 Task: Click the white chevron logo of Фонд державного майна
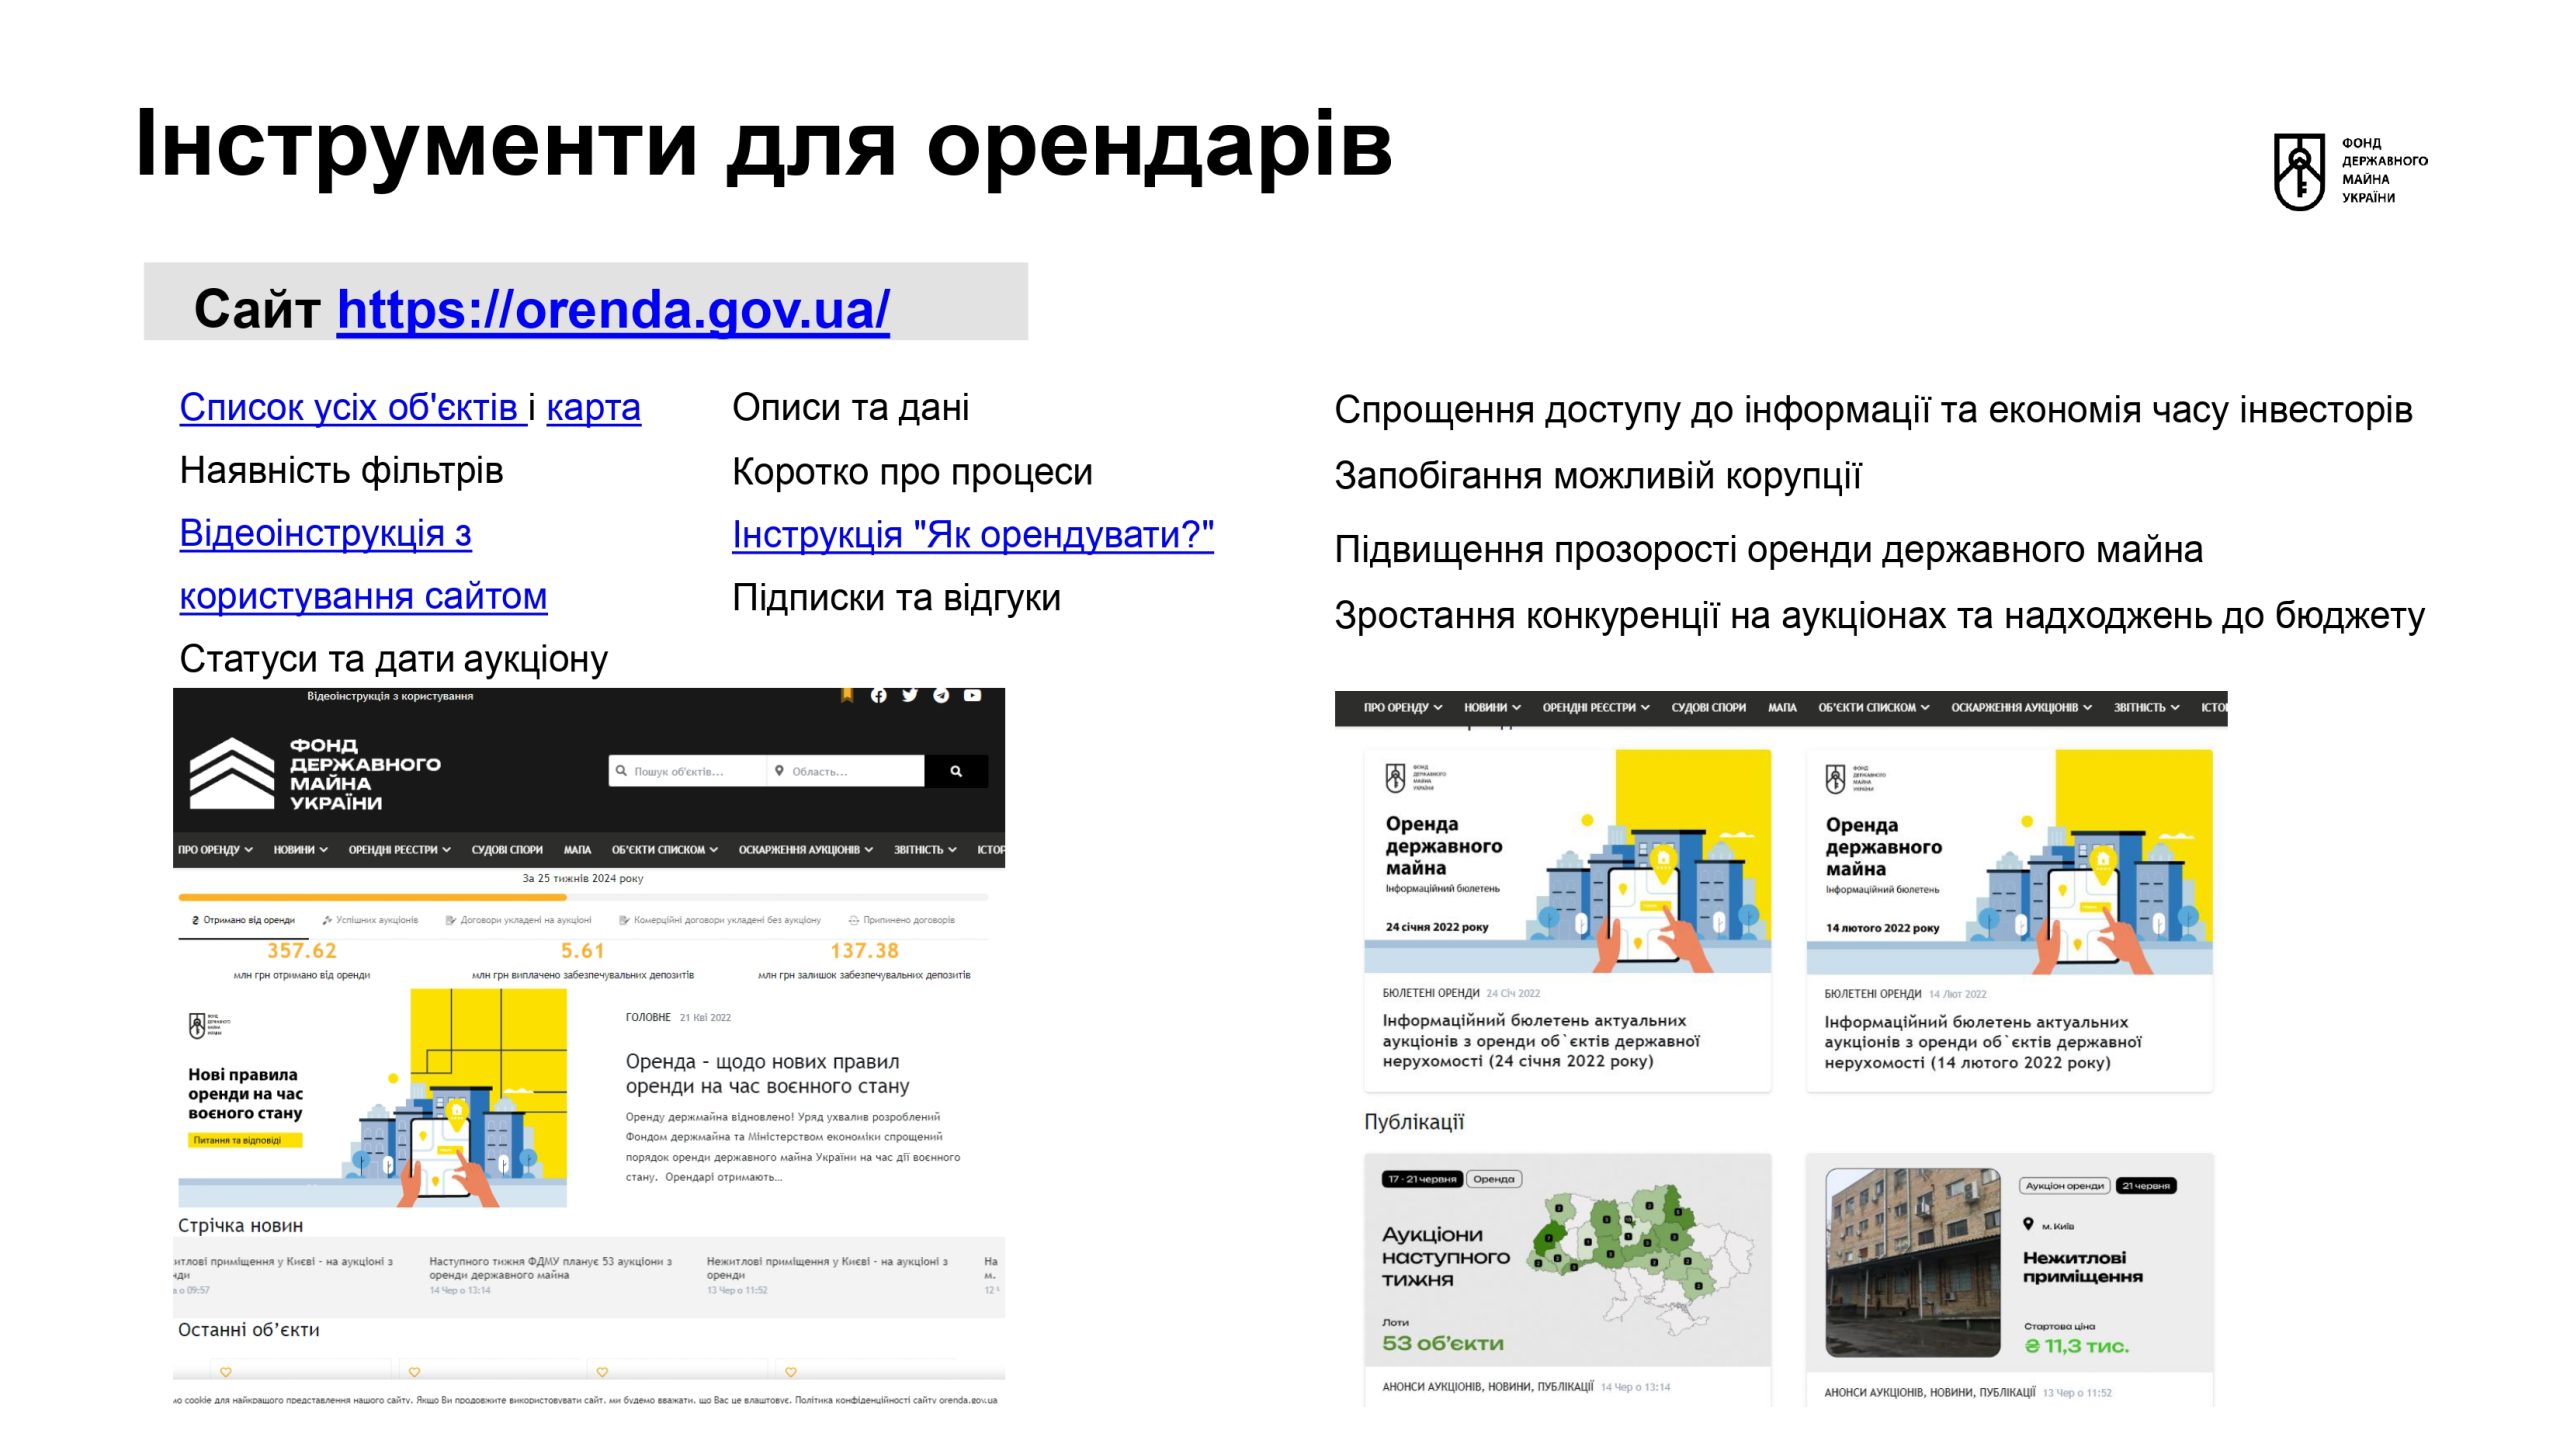tap(232, 773)
